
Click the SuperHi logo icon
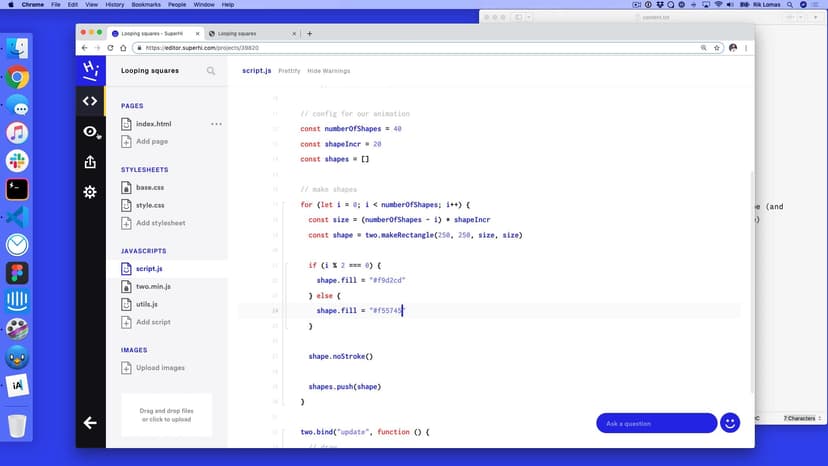[90, 70]
